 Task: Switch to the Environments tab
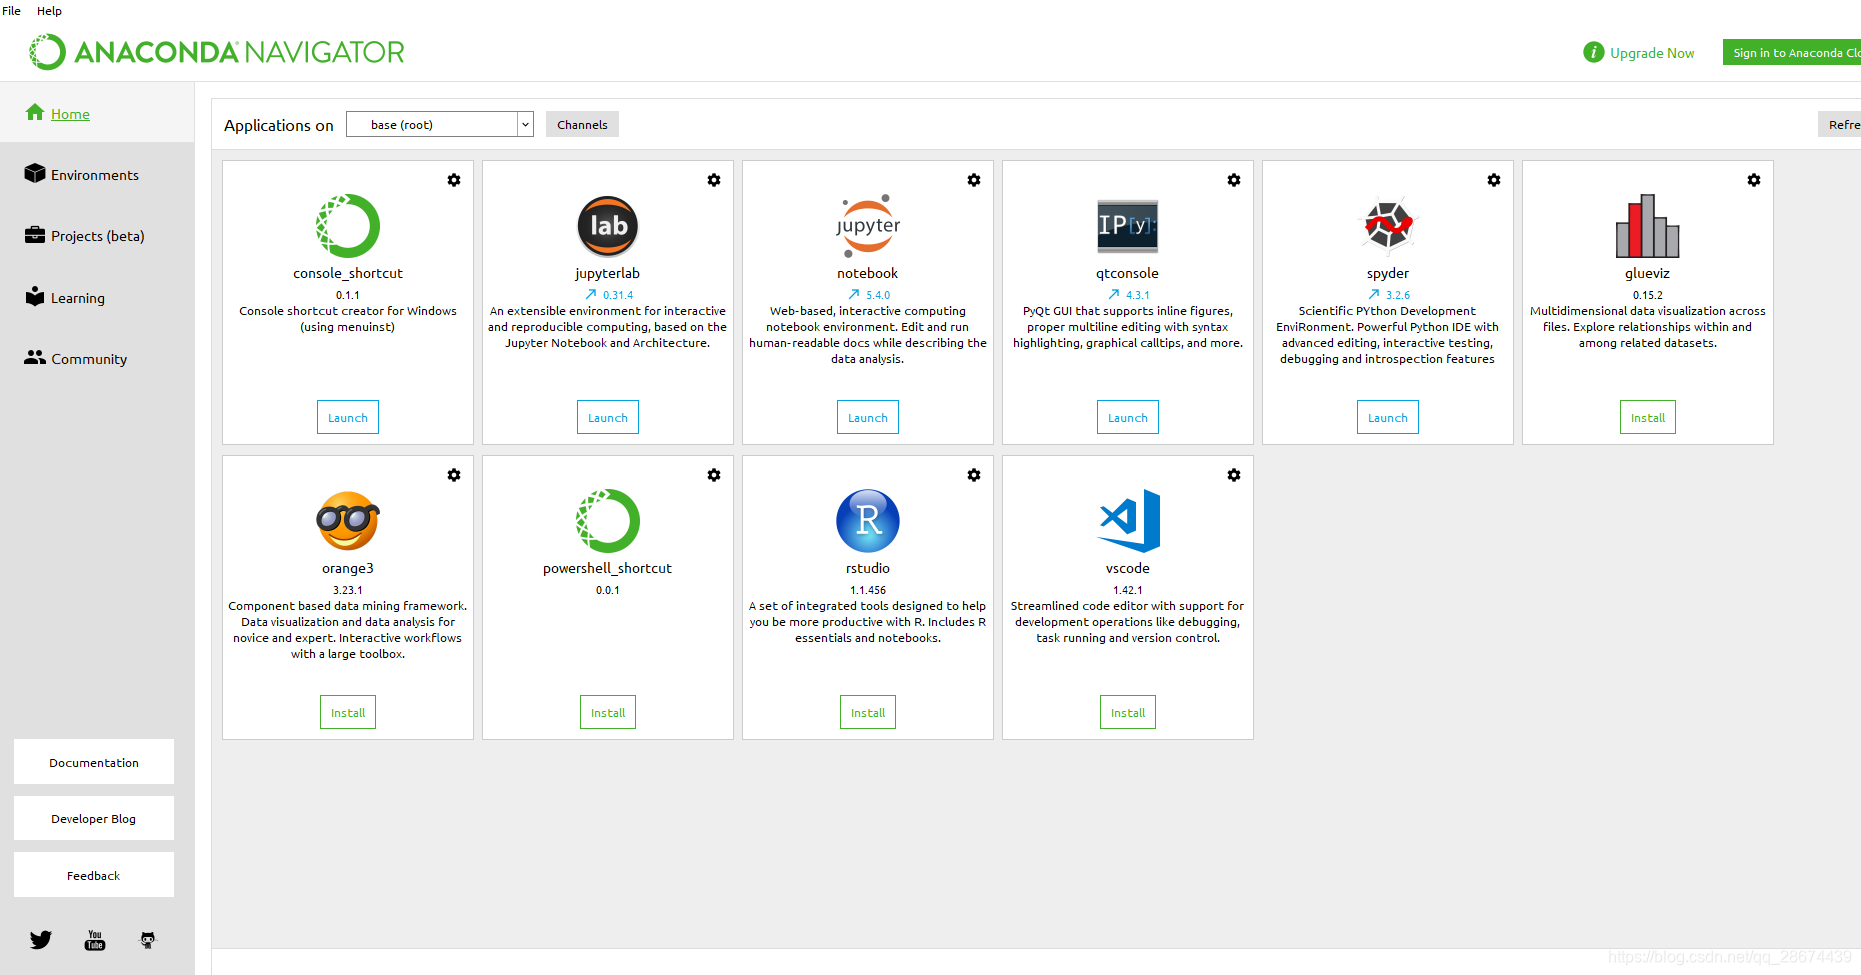pos(97,174)
